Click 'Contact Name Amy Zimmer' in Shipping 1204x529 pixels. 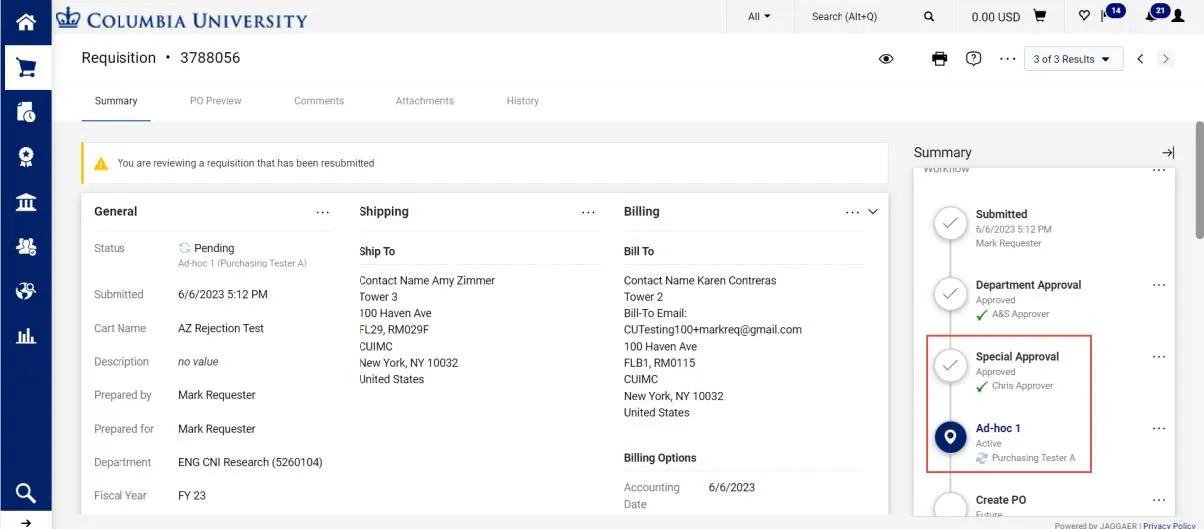[427, 281]
